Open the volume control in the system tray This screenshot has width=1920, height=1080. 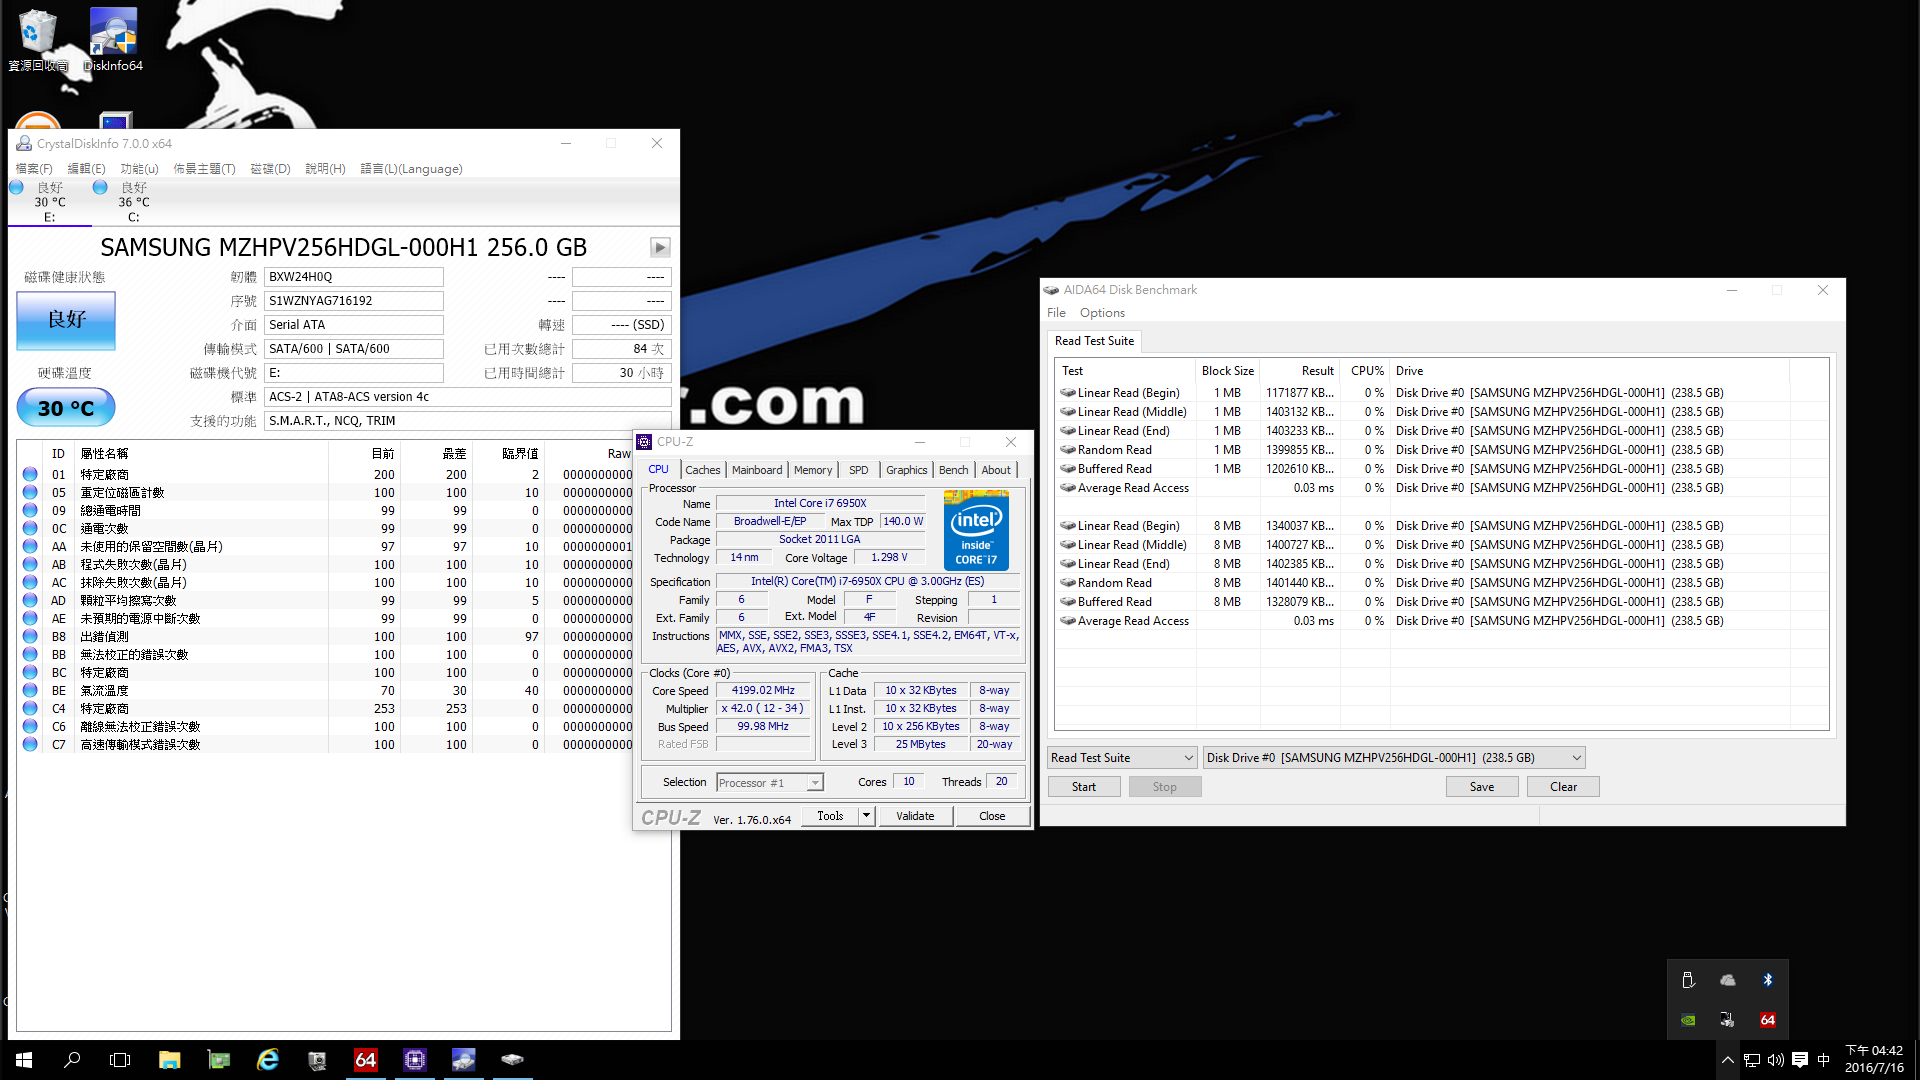point(1775,1060)
